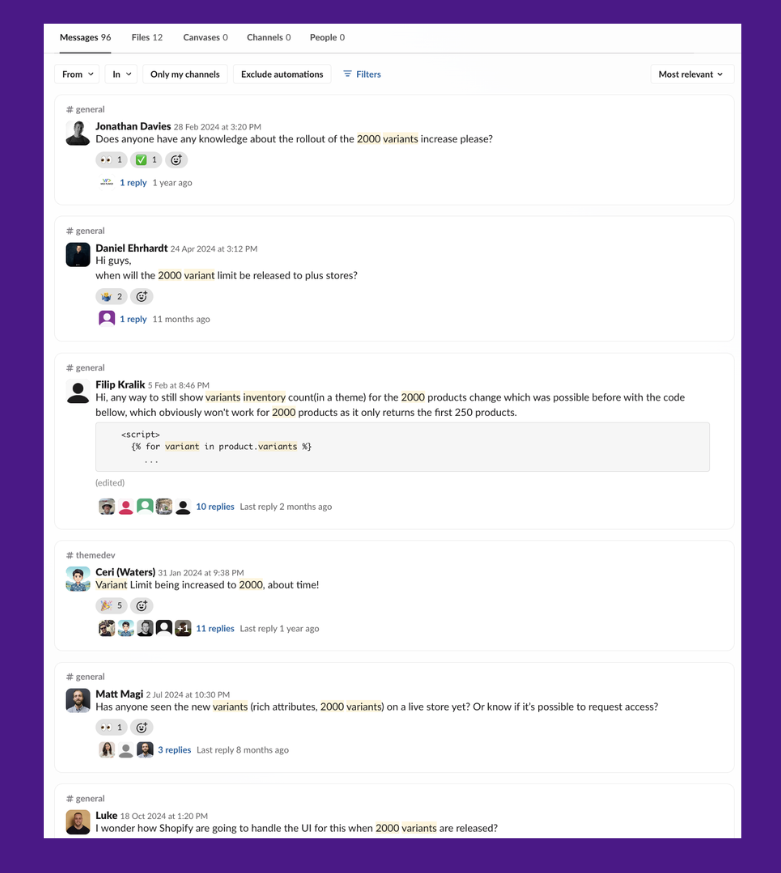Open the From filter dropdown
The width and height of the screenshot is (781, 873).
point(77,74)
